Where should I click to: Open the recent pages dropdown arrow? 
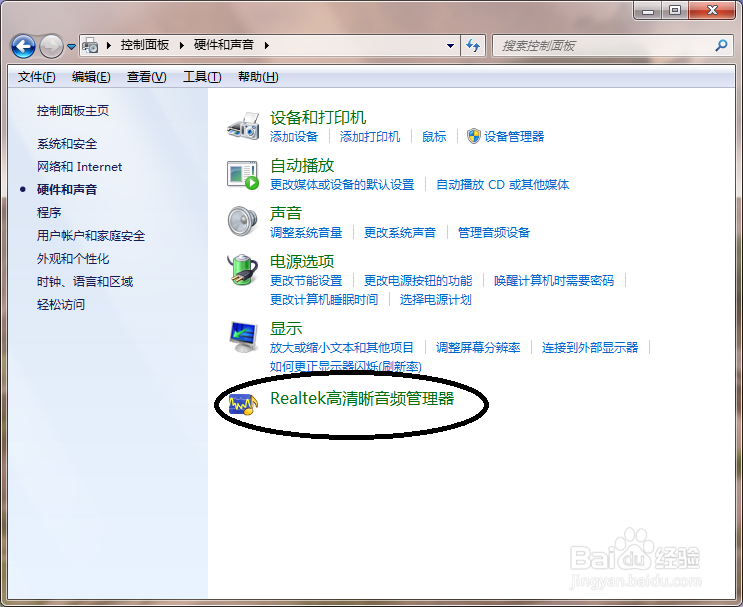[71, 46]
